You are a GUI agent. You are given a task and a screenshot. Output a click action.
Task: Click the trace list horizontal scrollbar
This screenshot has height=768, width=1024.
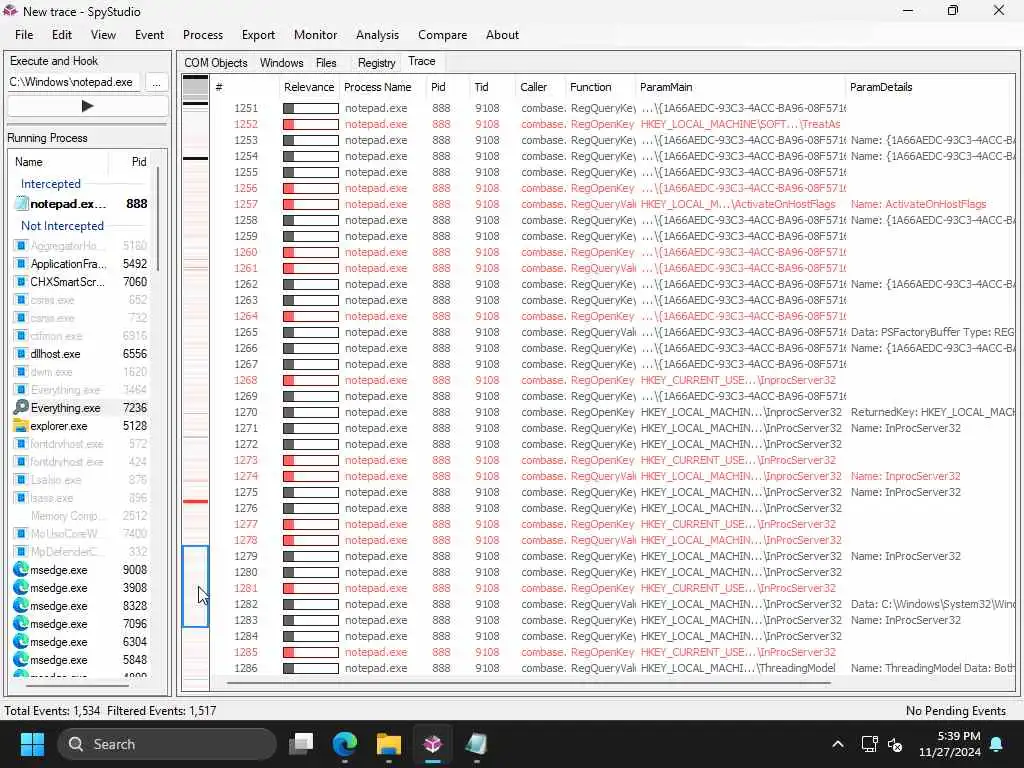coord(529,683)
